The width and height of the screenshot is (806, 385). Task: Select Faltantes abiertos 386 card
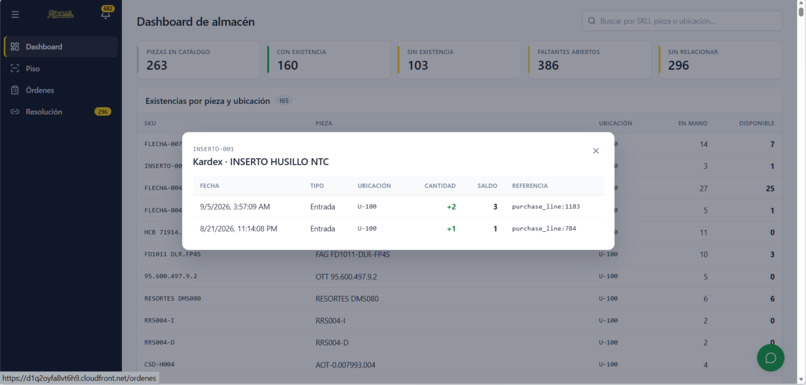[x=590, y=60]
